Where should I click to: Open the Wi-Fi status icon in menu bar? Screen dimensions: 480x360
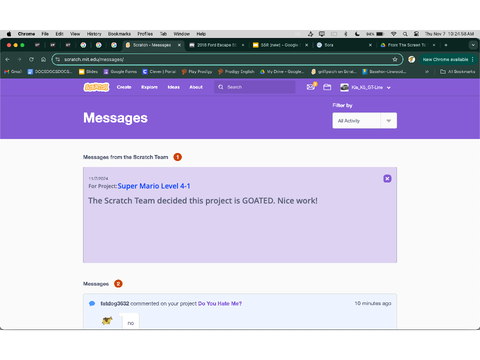click(394, 34)
